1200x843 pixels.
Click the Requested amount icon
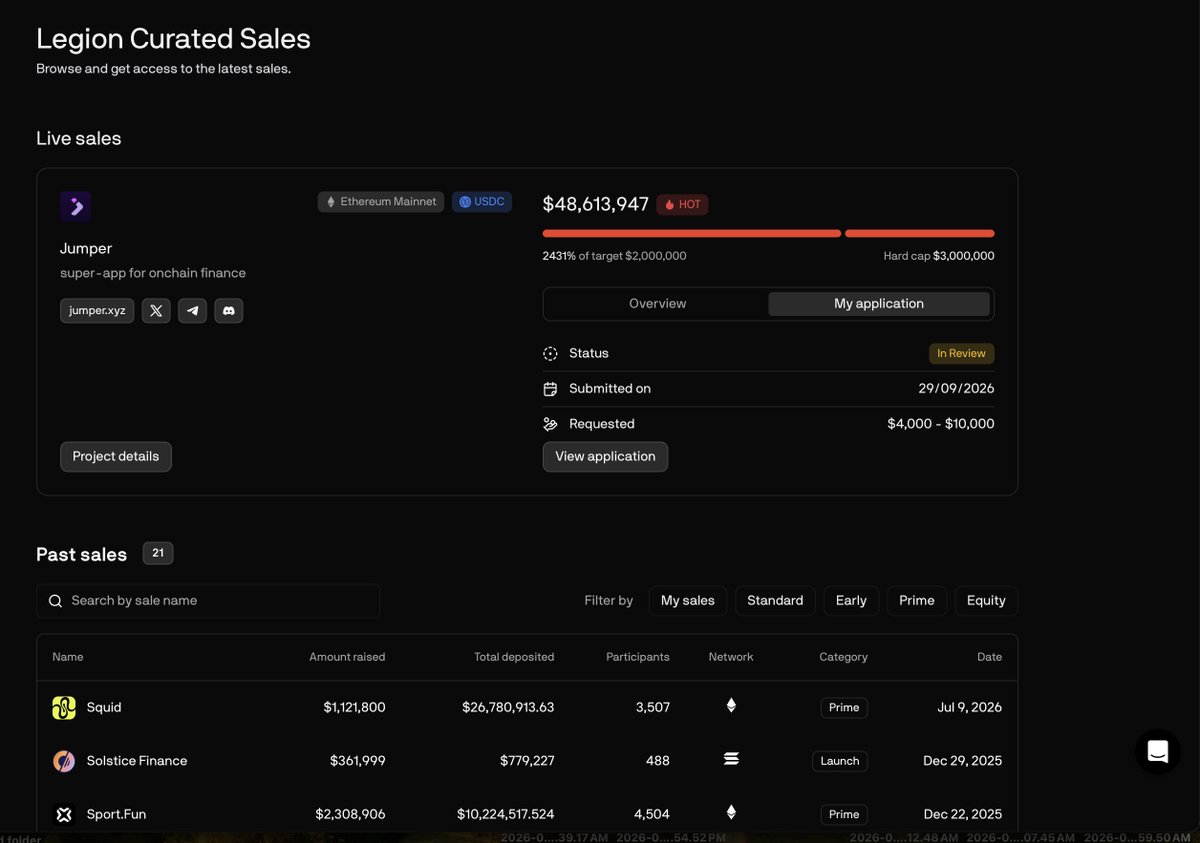[550, 424]
